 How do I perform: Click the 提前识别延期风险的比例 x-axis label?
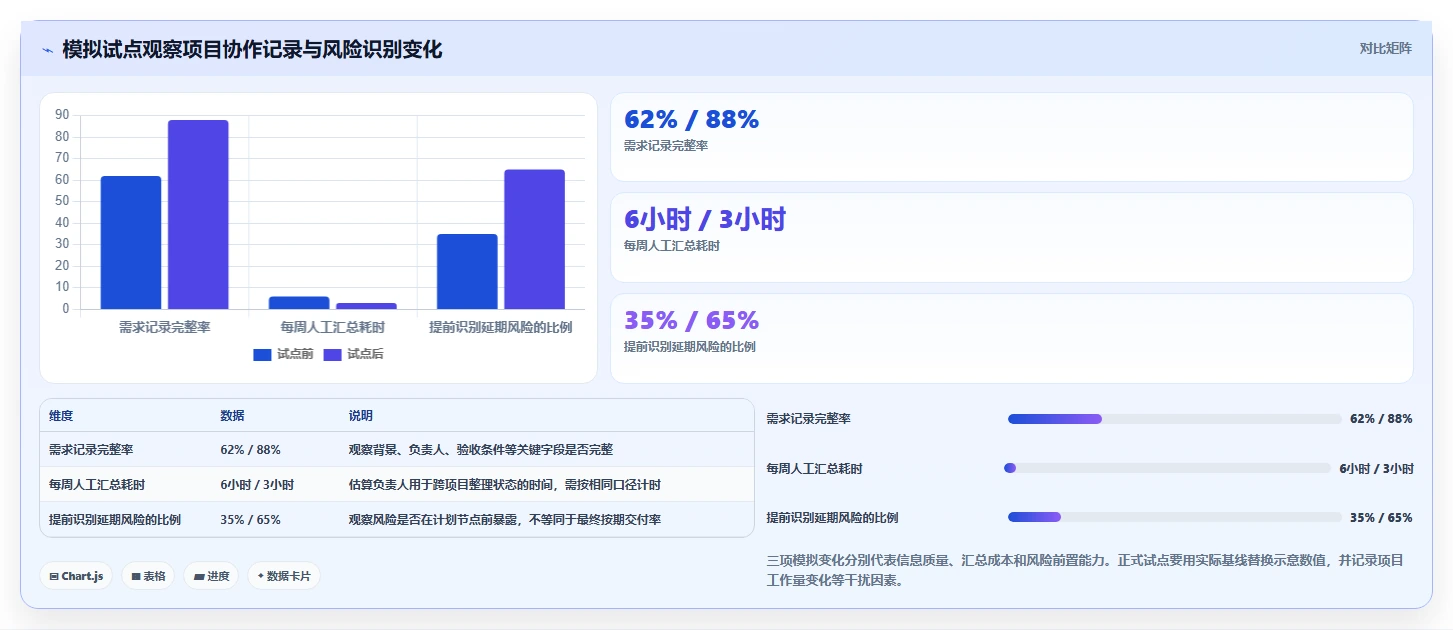pos(501,327)
